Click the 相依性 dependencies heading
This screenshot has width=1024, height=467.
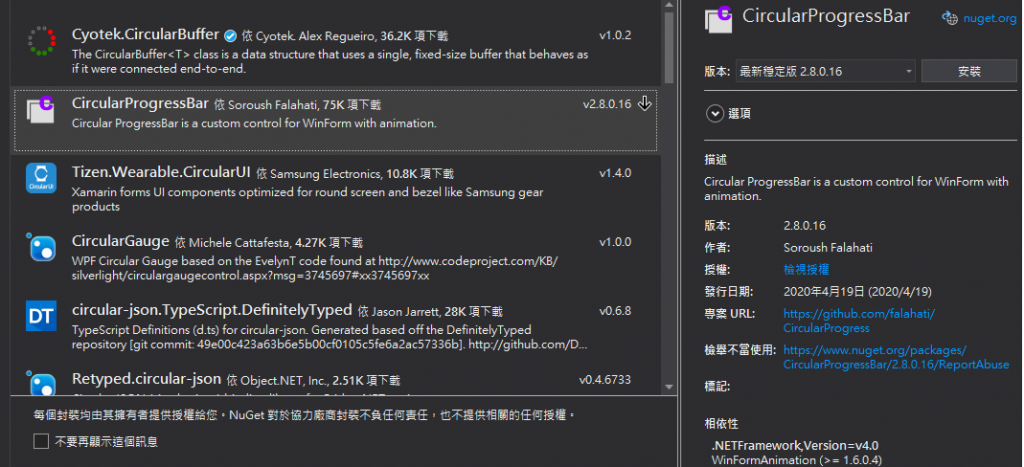(x=722, y=423)
